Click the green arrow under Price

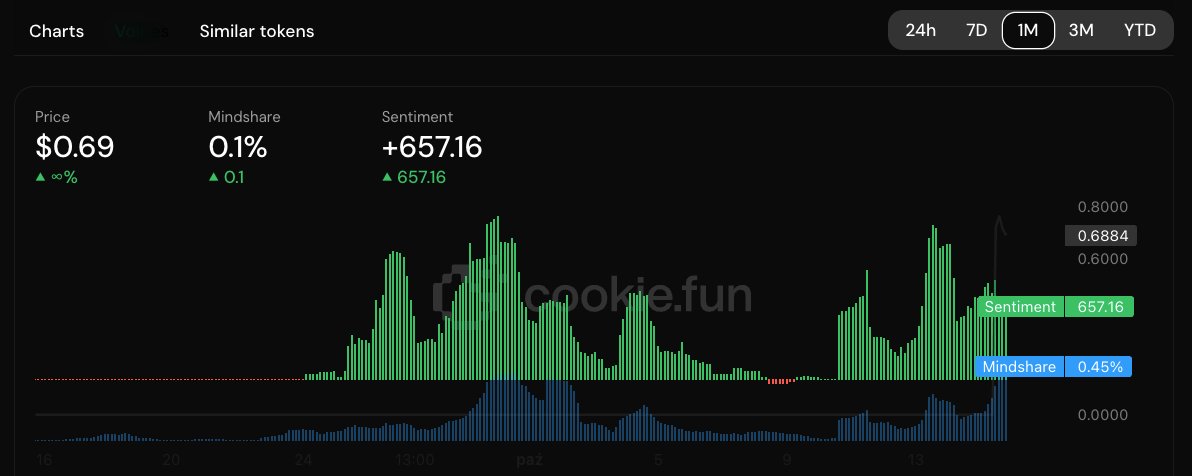point(40,178)
